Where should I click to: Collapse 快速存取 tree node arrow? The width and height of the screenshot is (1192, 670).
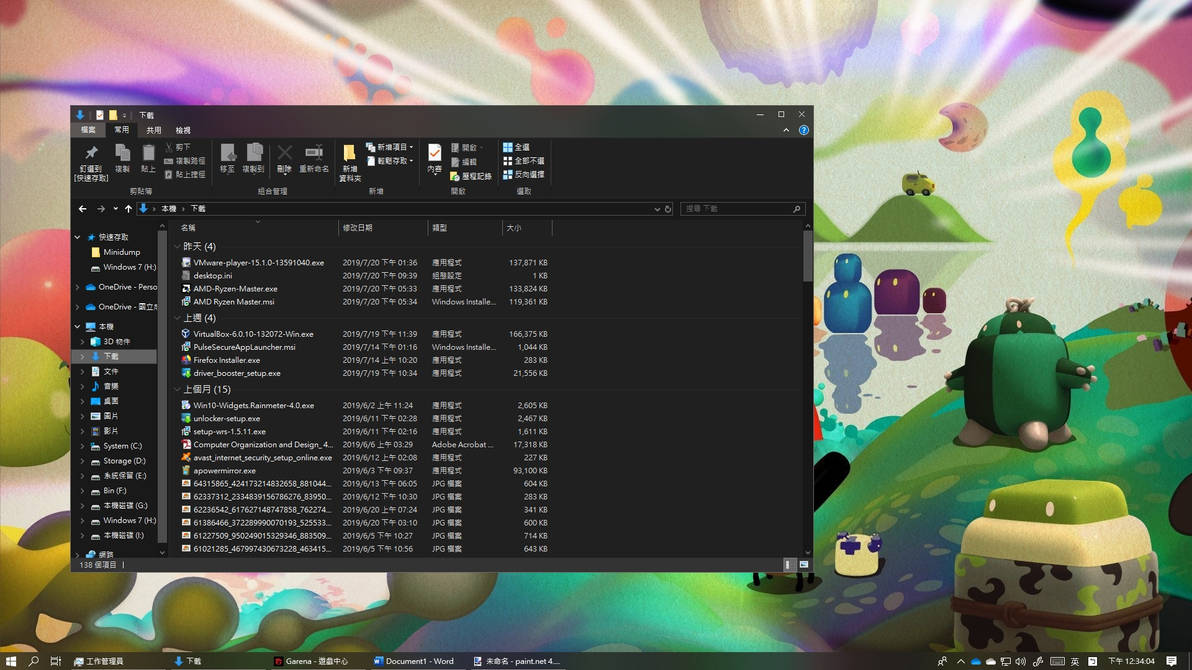coord(78,237)
